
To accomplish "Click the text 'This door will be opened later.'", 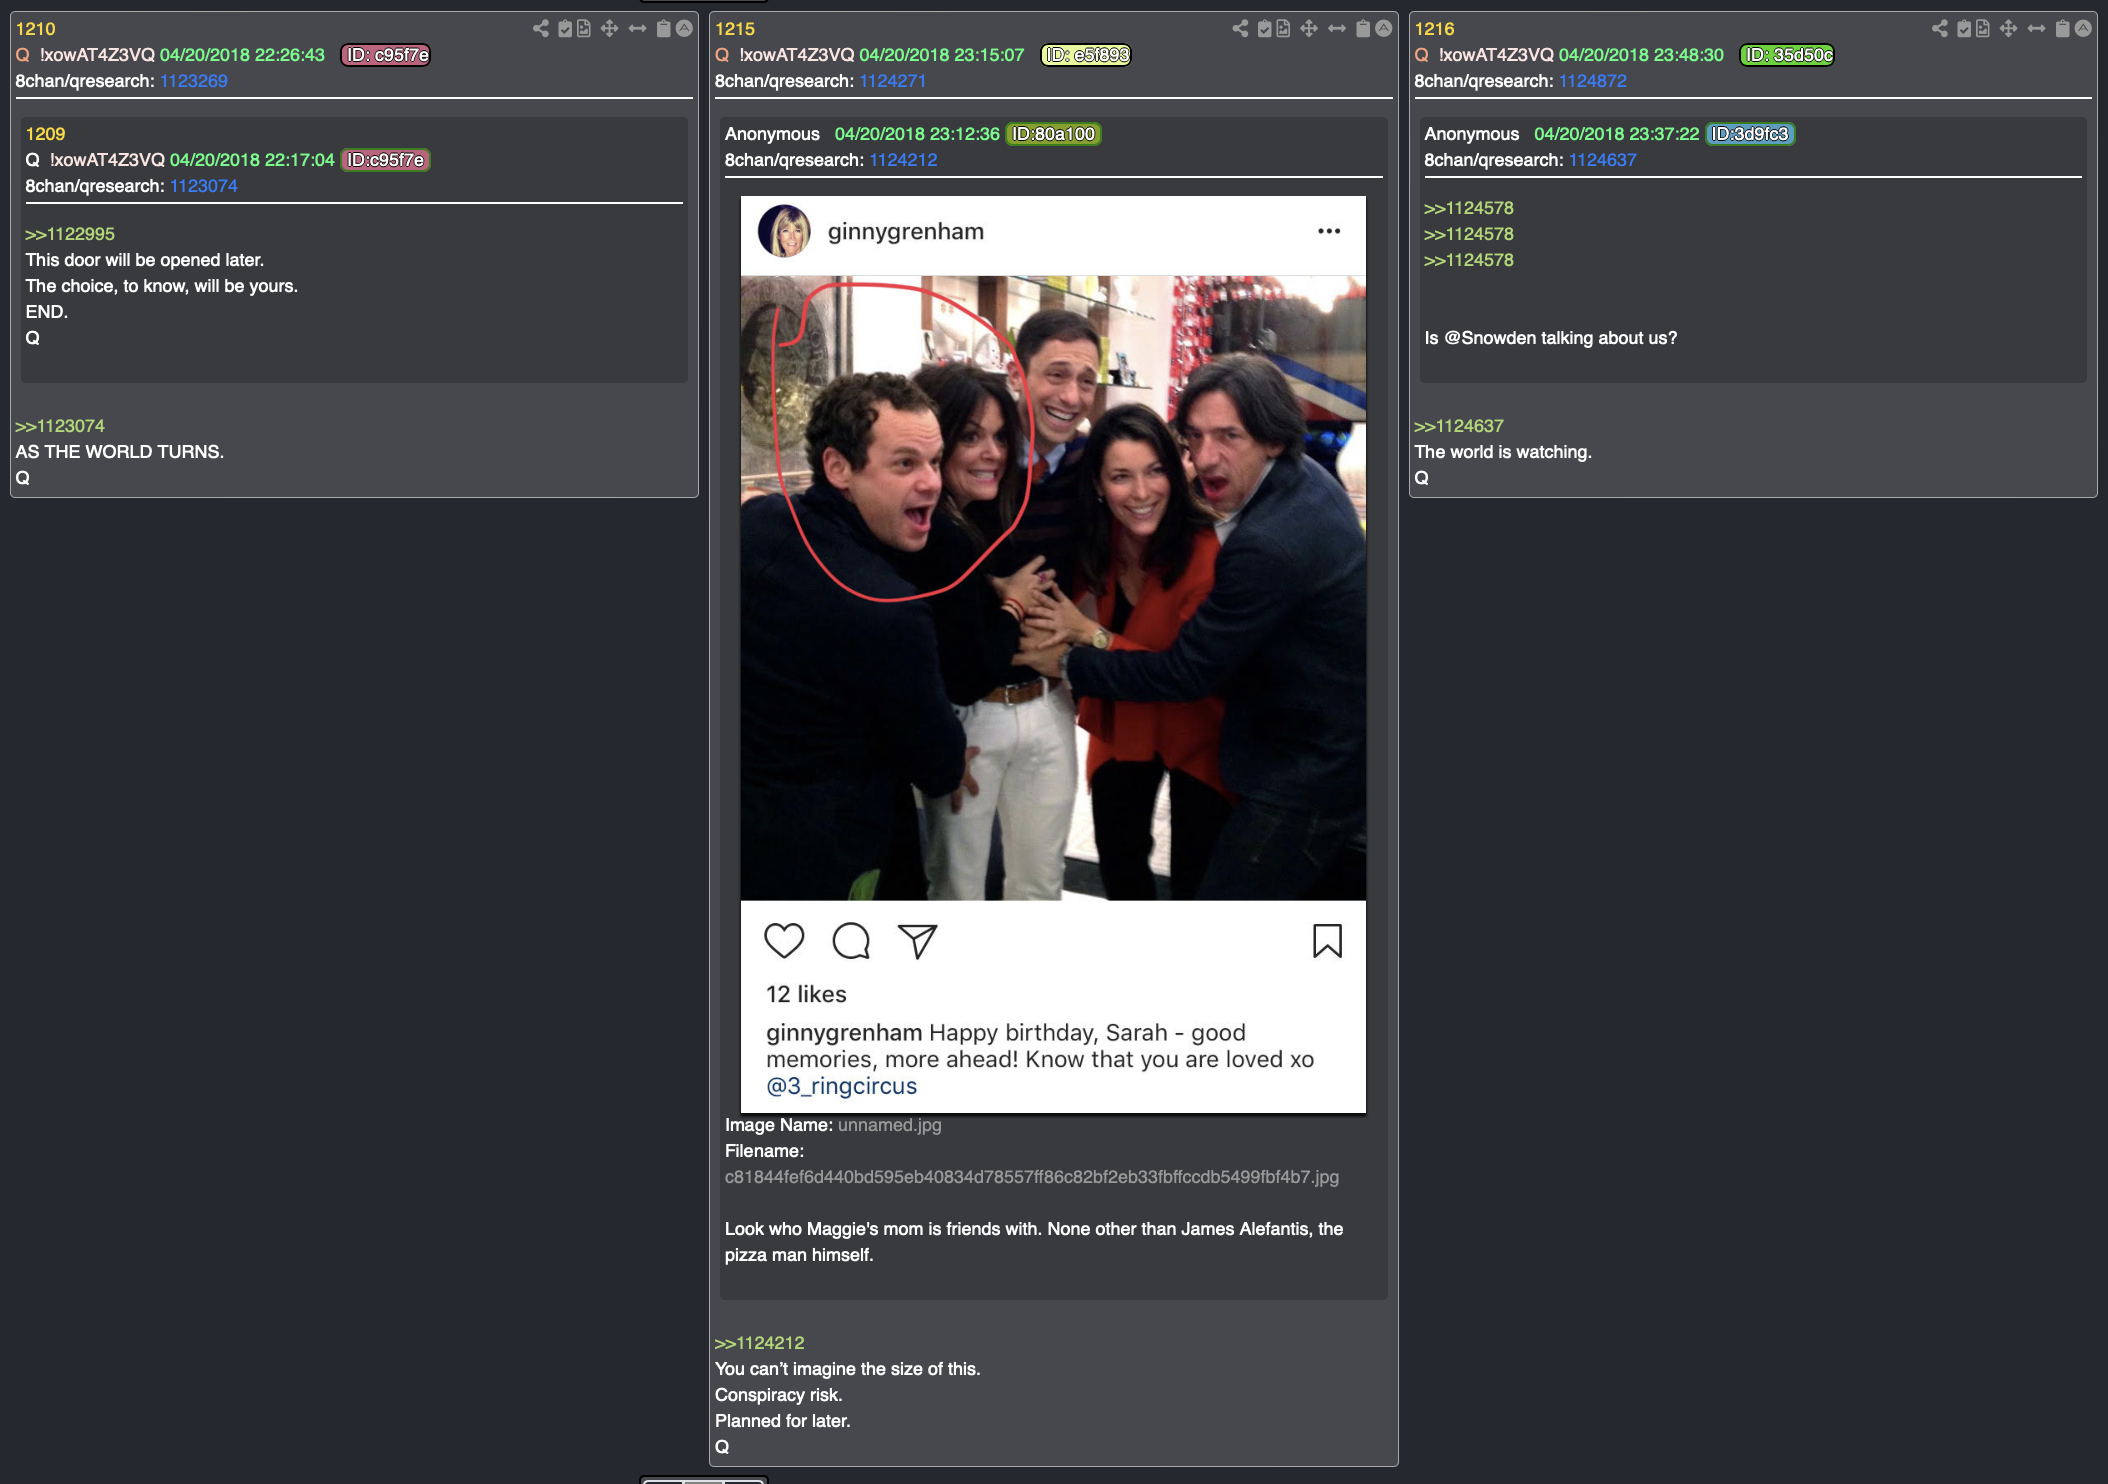I will tap(145, 260).
